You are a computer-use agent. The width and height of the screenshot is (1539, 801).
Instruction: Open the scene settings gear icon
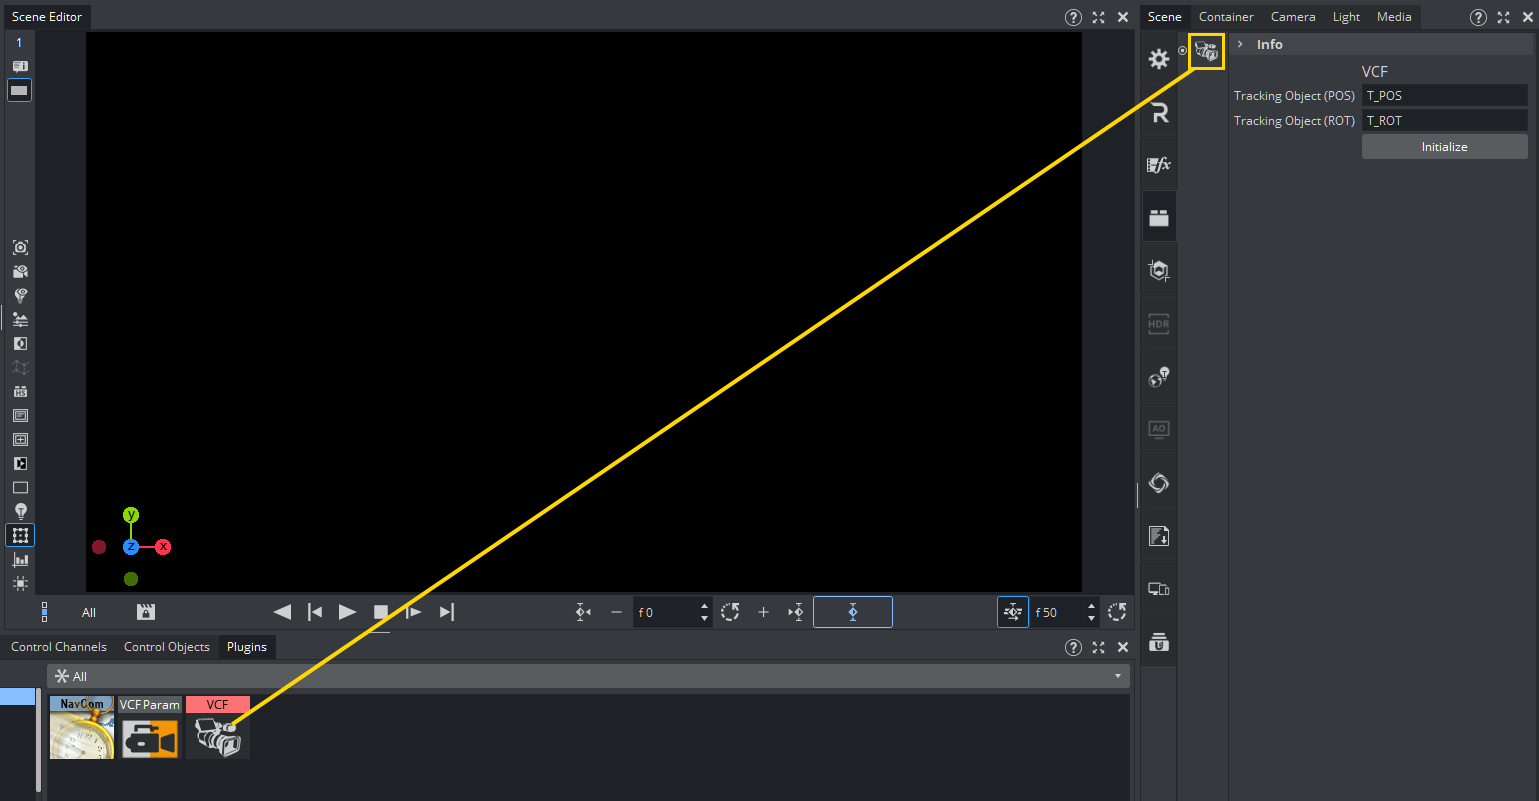coord(1159,59)
